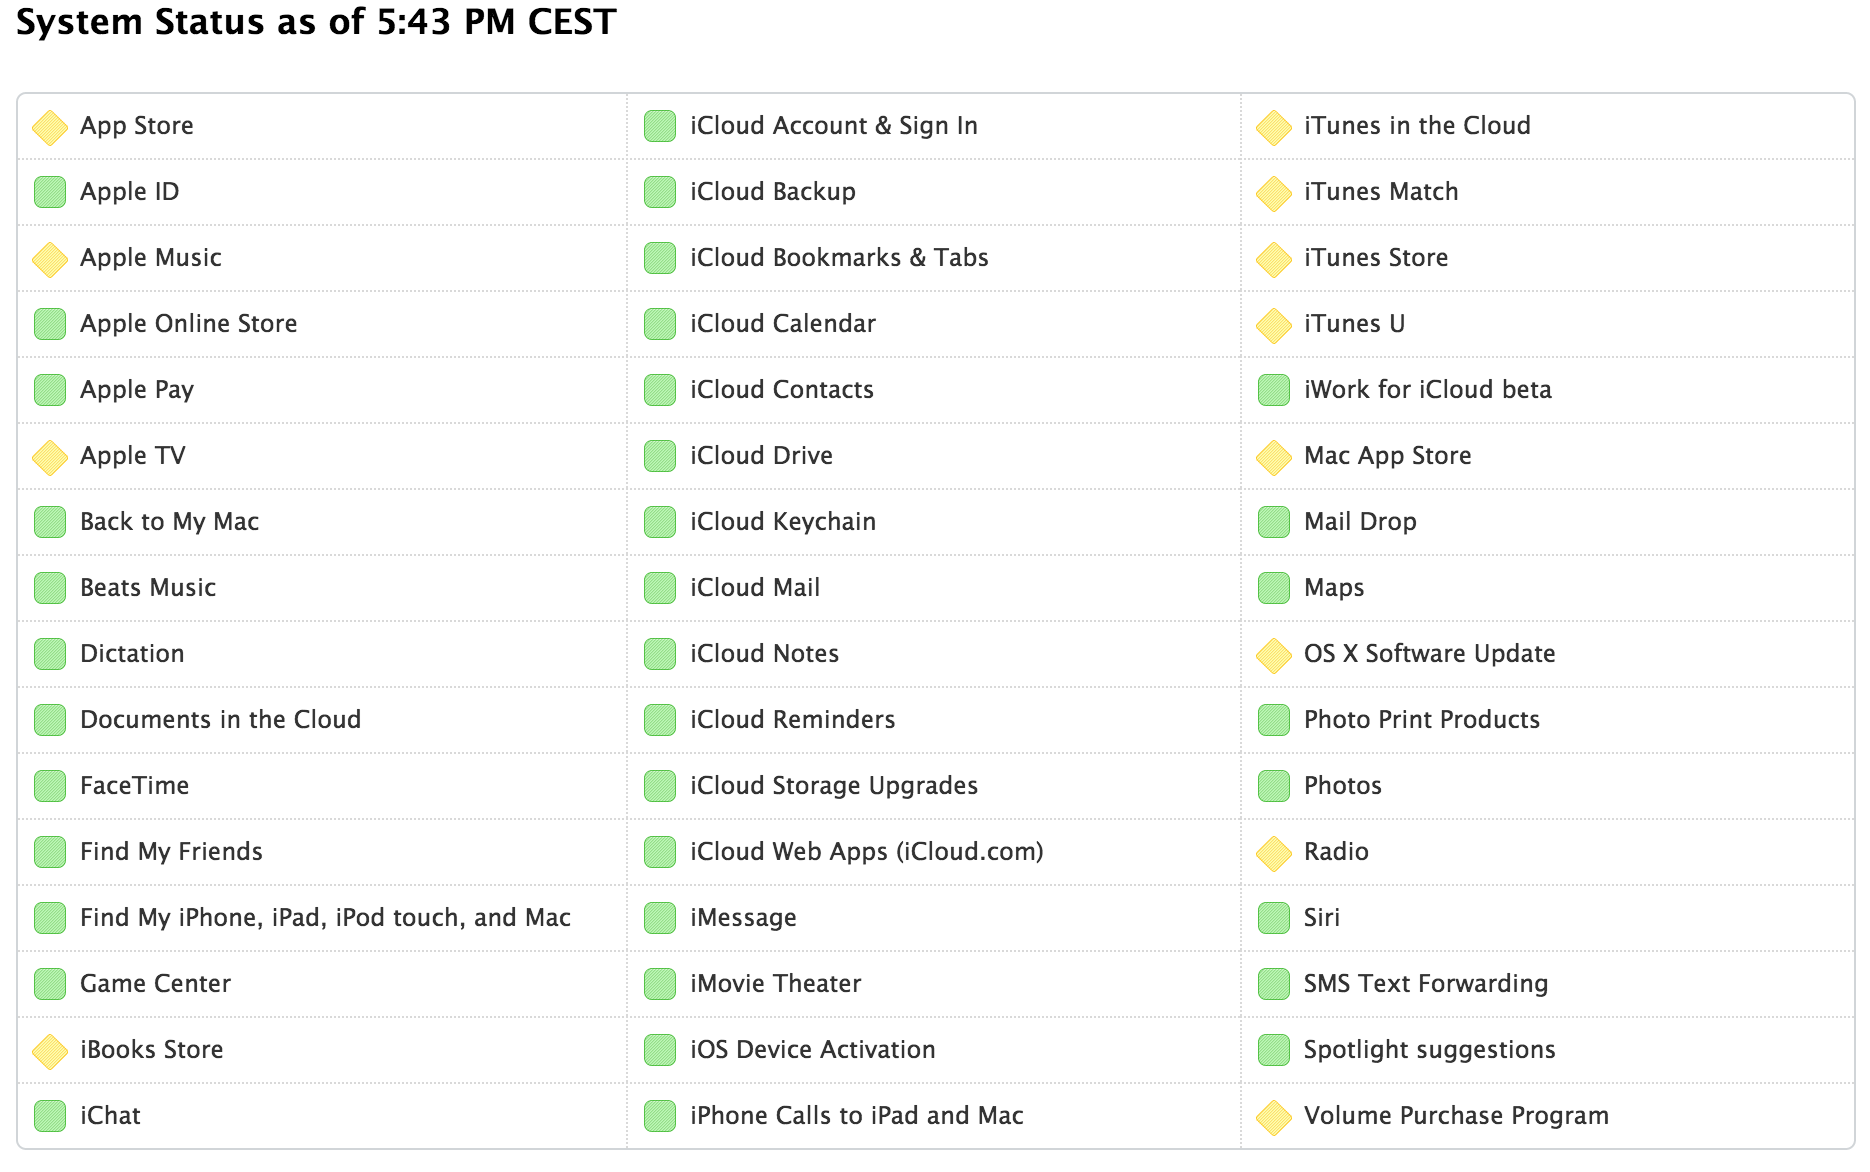Click the green icon beside iCloud Mail
Image resolution: width=1870 pixels, height=1172 pixels.
[x=659, y=588]
